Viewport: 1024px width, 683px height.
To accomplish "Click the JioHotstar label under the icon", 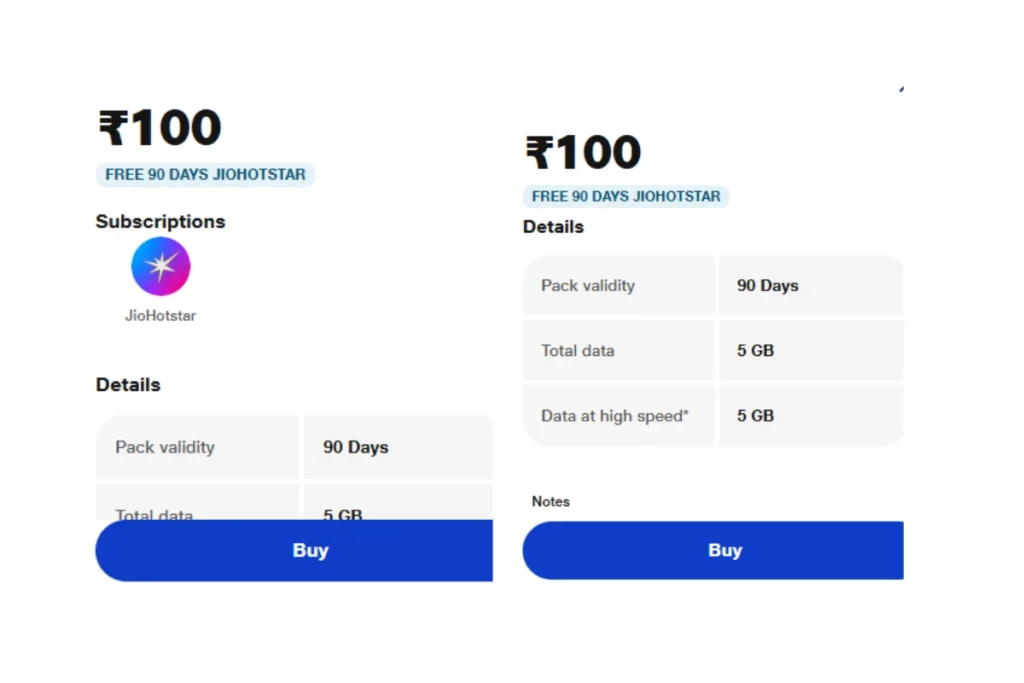I will [x=161, y=315].
